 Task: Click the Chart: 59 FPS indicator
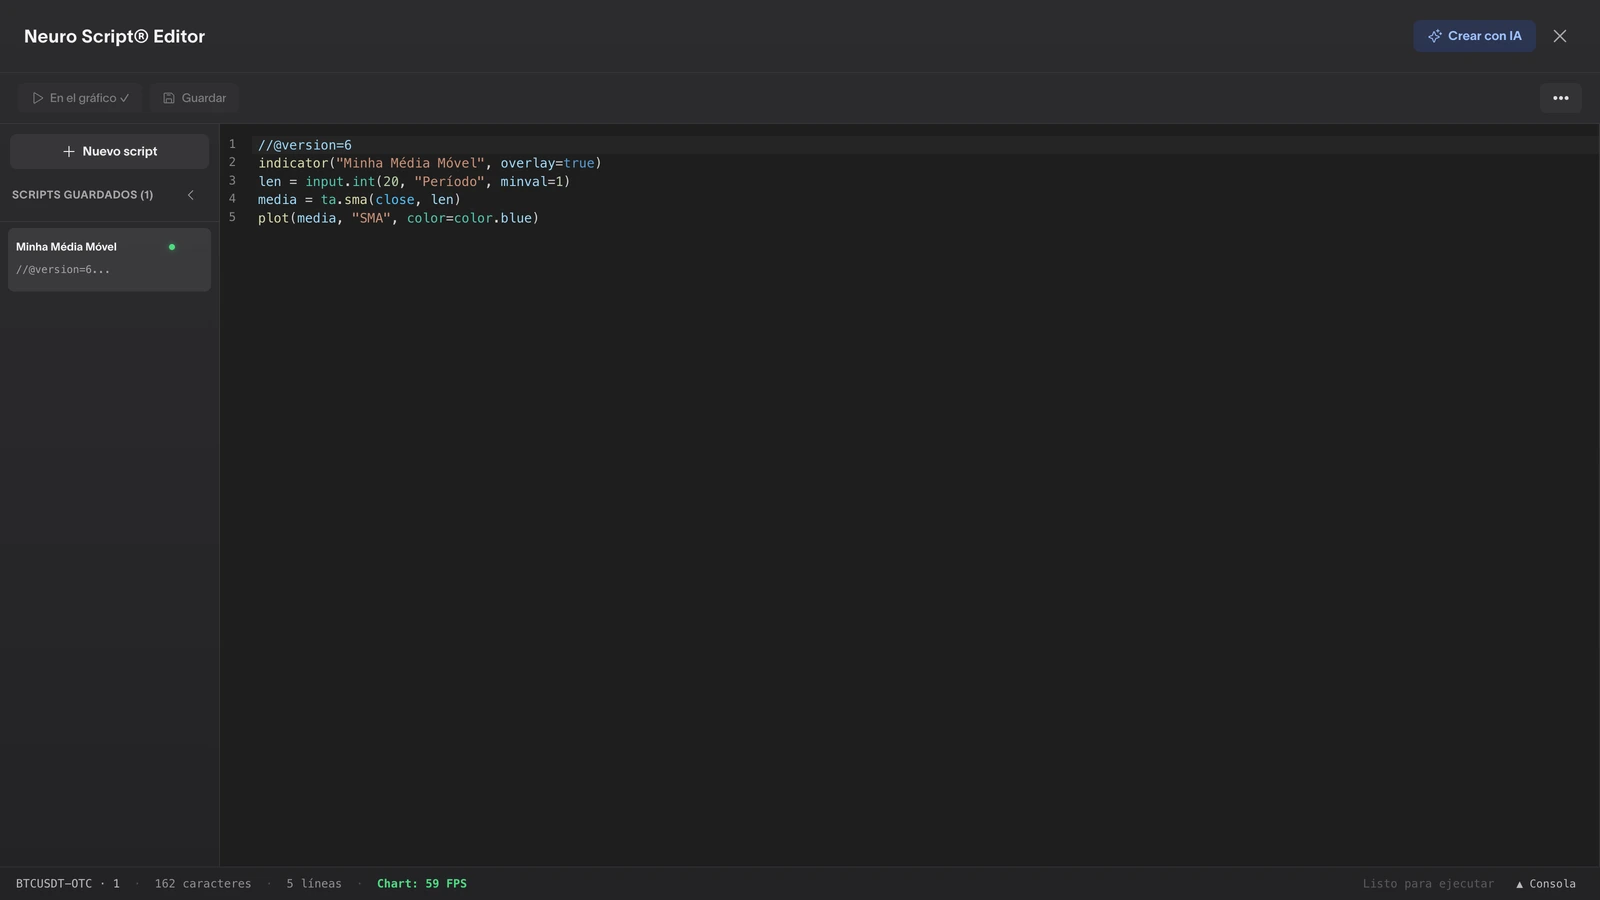pos(422,884)
